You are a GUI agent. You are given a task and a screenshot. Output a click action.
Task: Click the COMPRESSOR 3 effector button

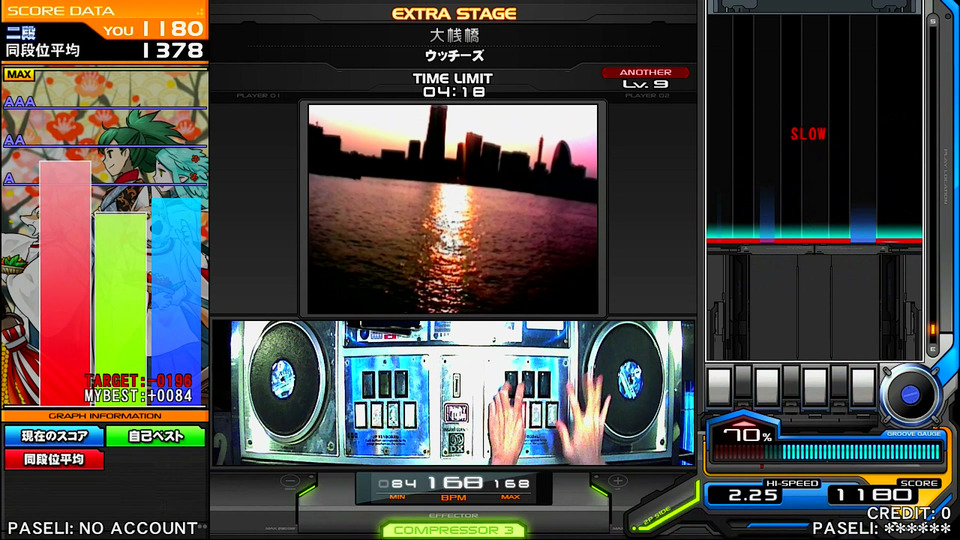453,530
